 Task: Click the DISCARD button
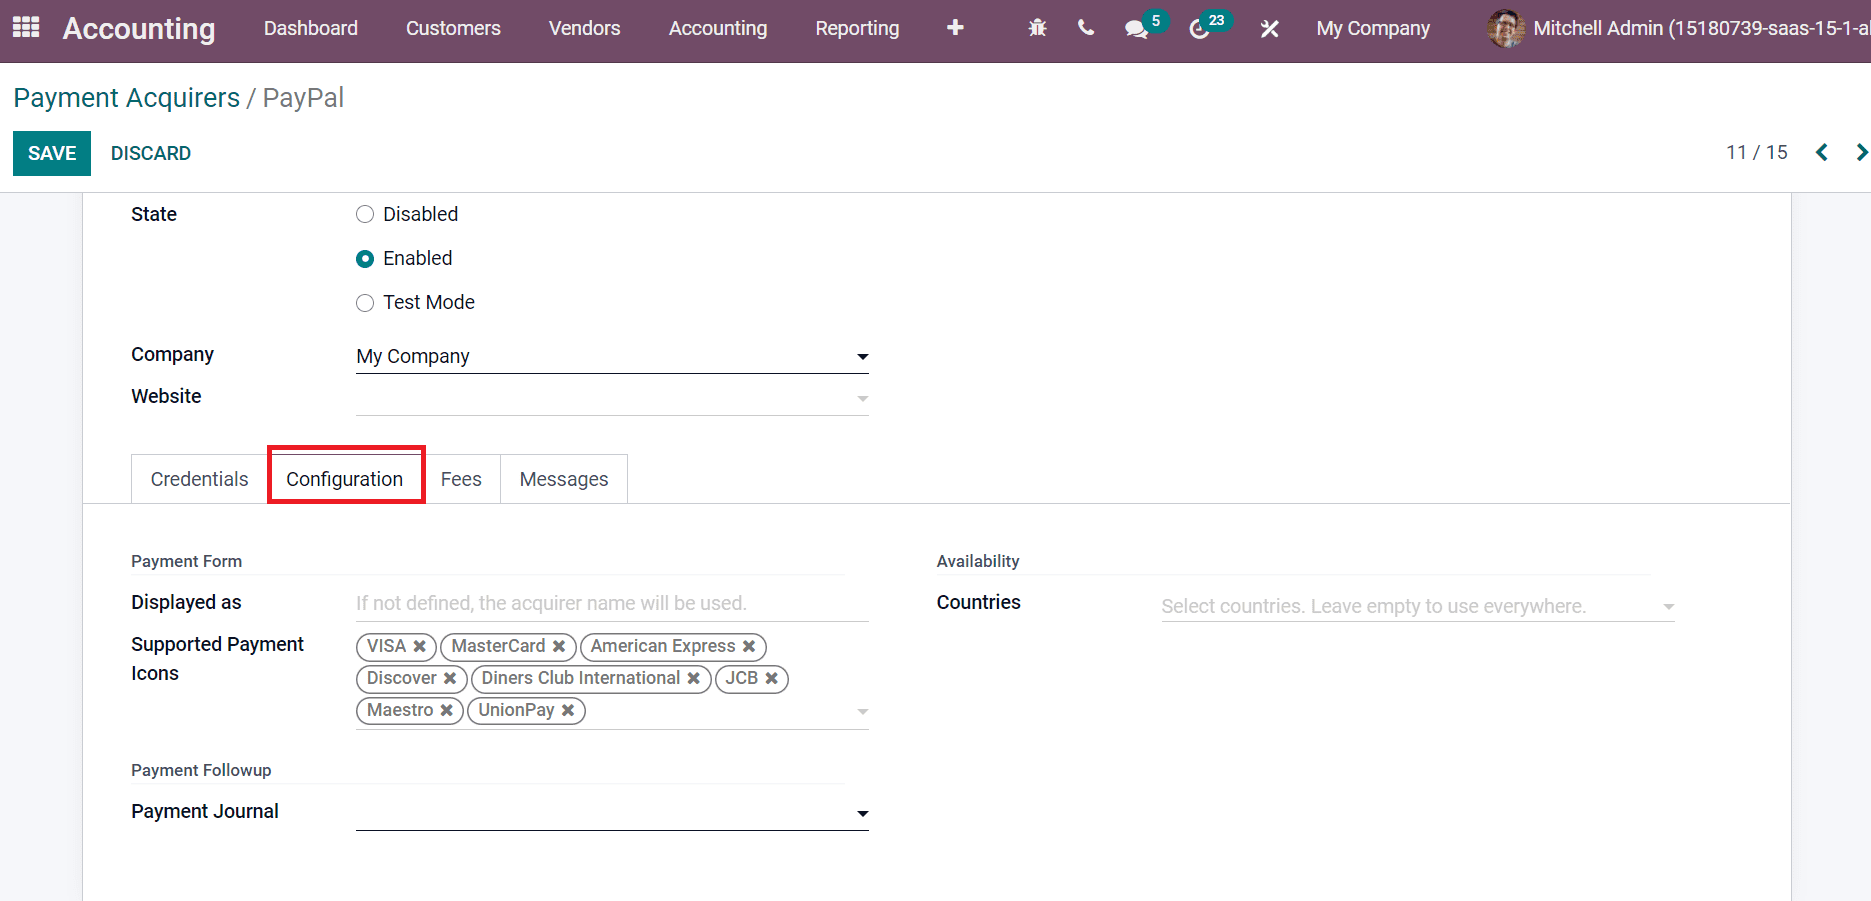(x=151, y=153)
